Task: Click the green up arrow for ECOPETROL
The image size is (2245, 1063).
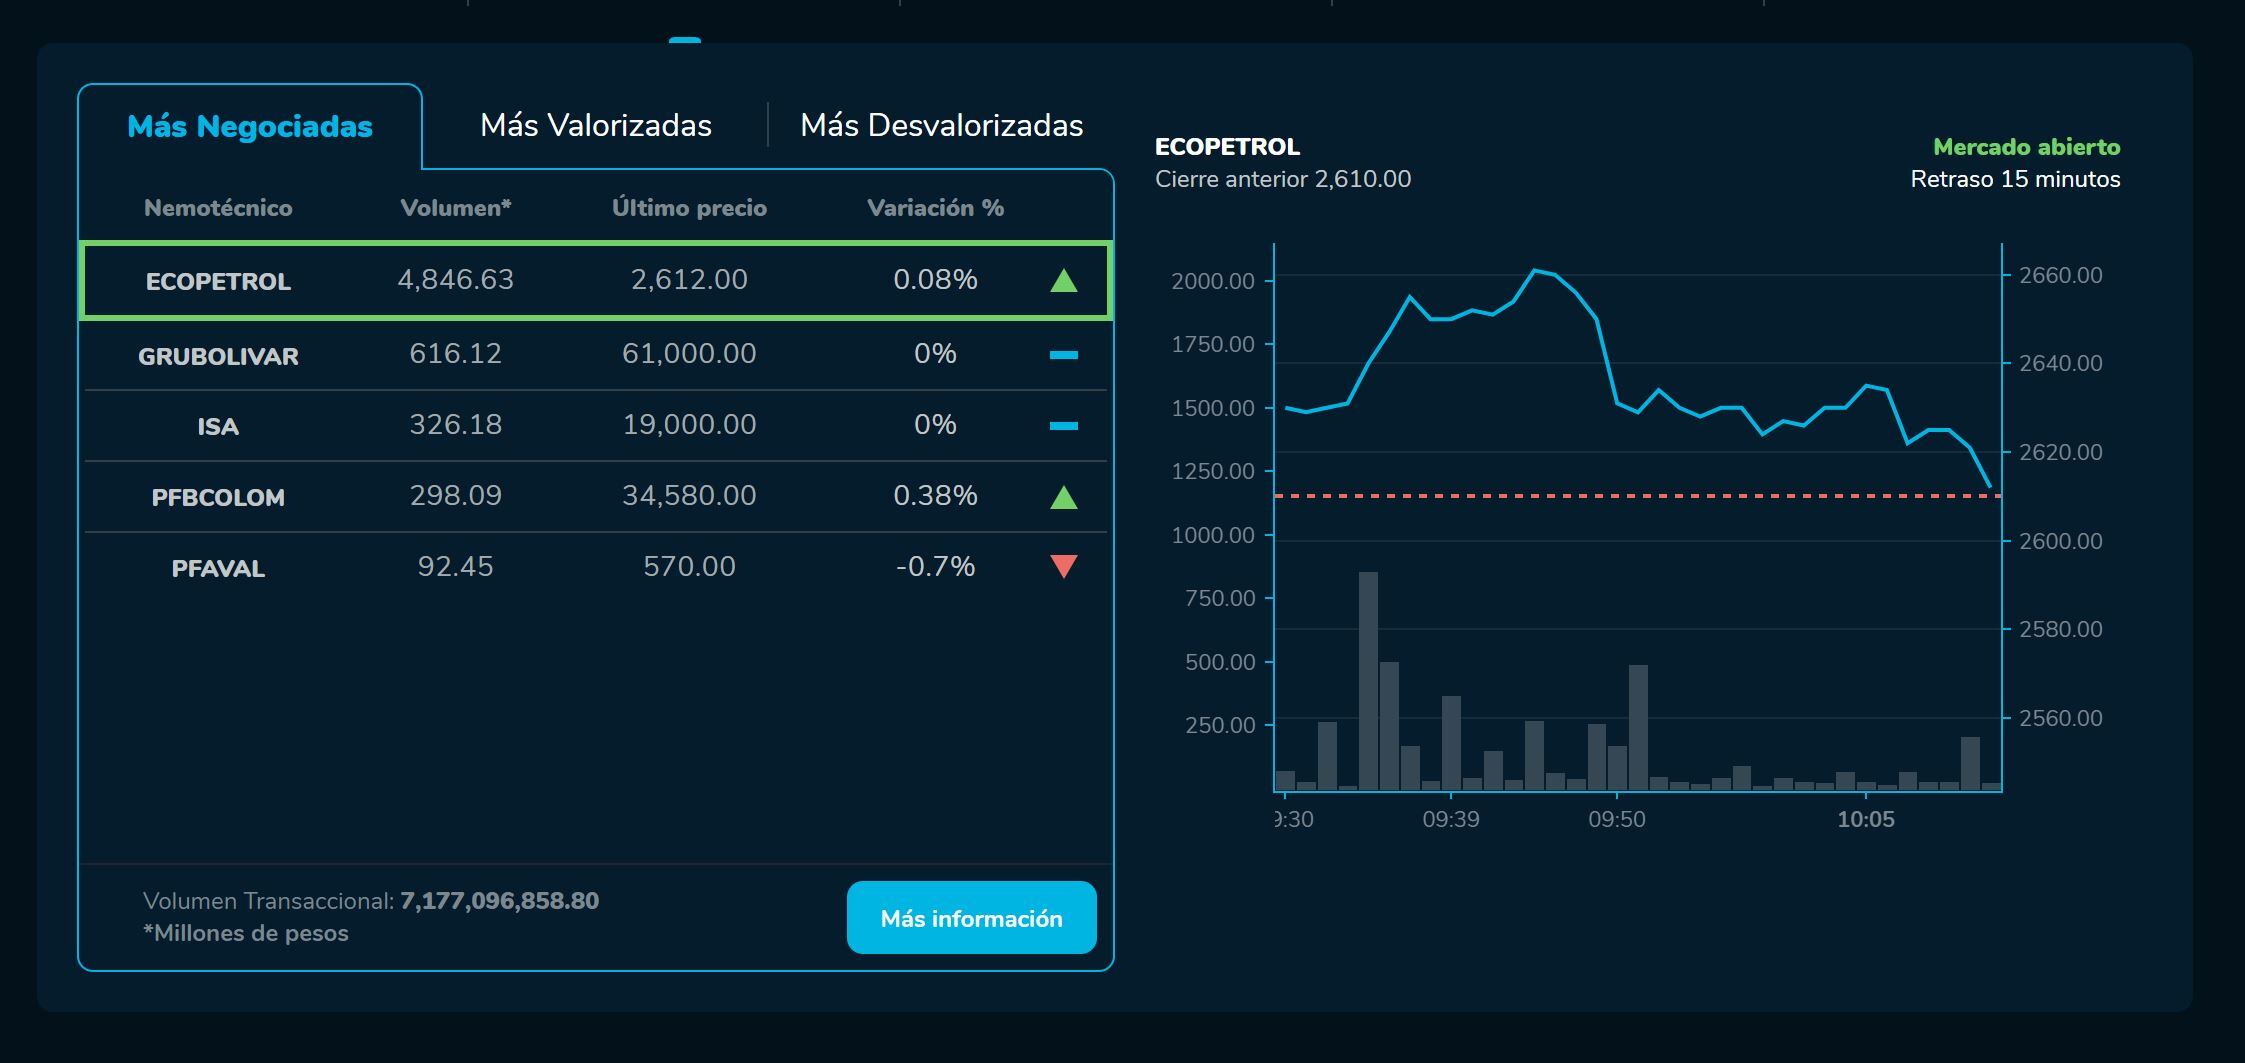Action: coord(1063,281)
